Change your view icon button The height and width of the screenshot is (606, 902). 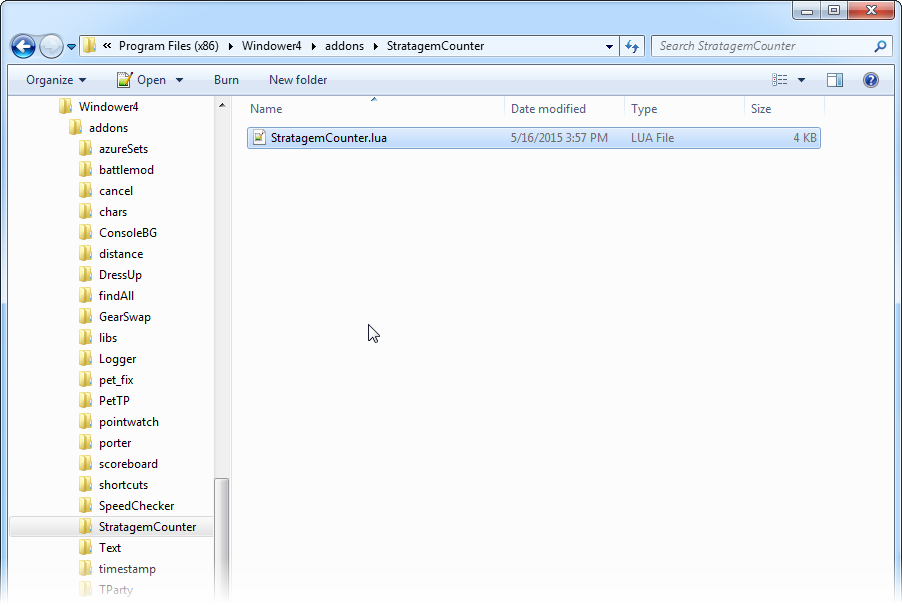779,80
